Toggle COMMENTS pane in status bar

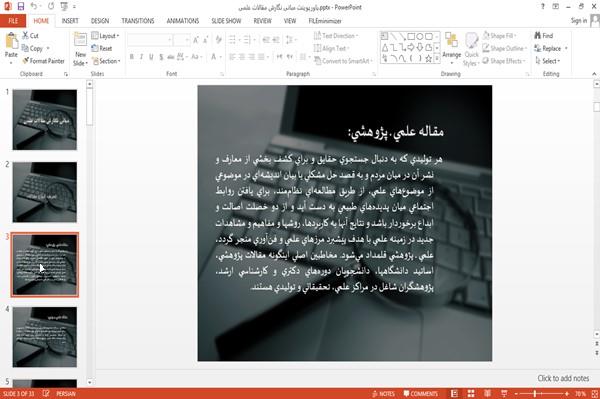click(421, 394)
